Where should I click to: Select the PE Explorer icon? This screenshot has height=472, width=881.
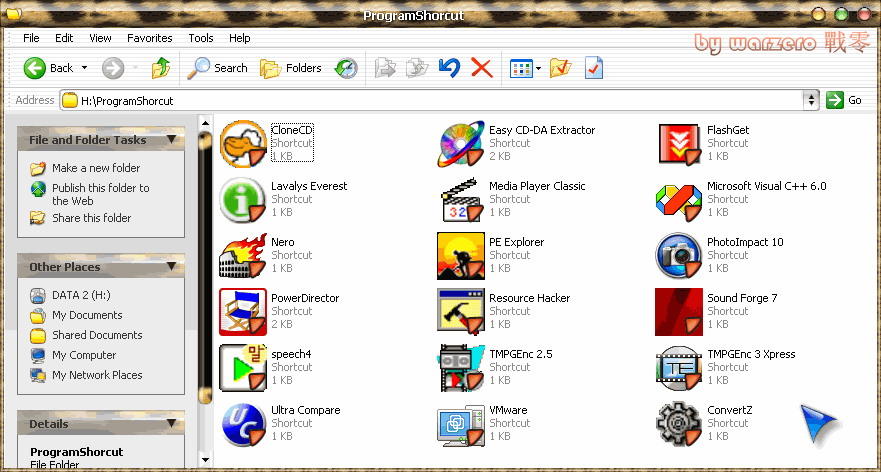click(x=461, y=256)
